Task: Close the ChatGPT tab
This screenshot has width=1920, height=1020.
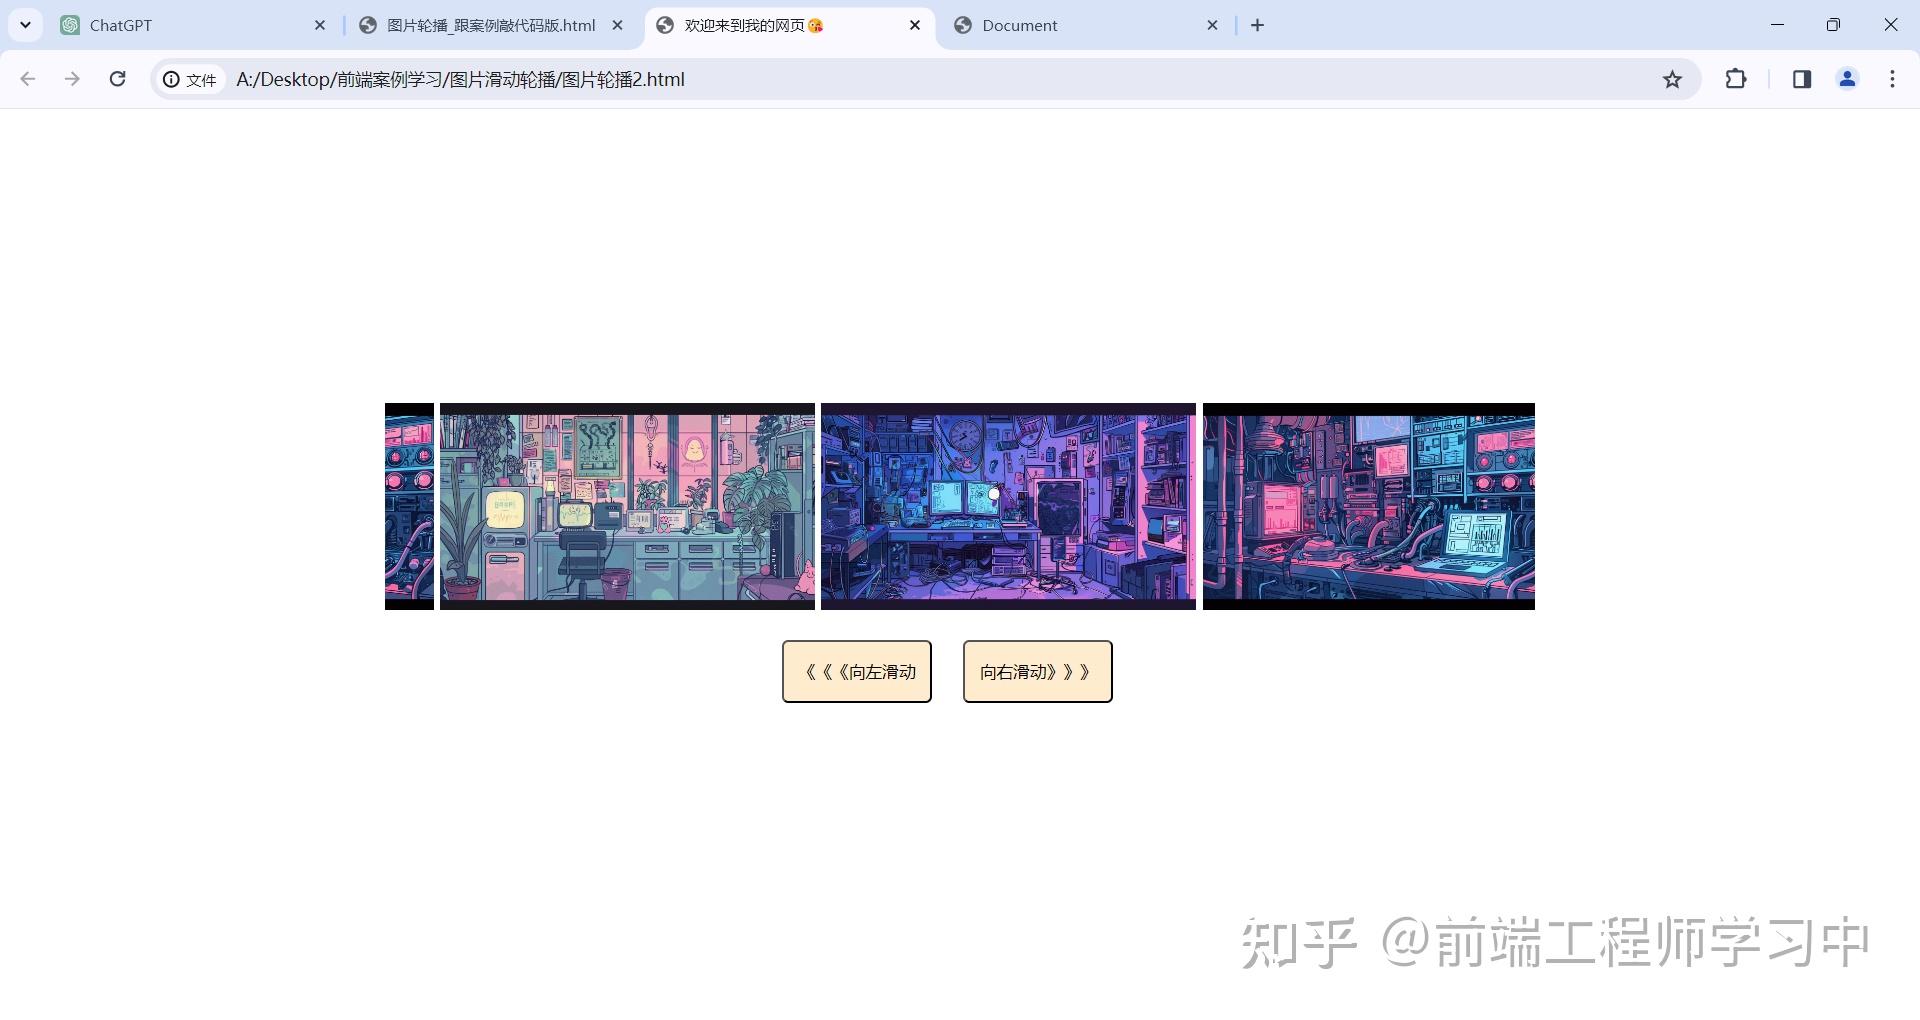Action: tap(320, 26)
